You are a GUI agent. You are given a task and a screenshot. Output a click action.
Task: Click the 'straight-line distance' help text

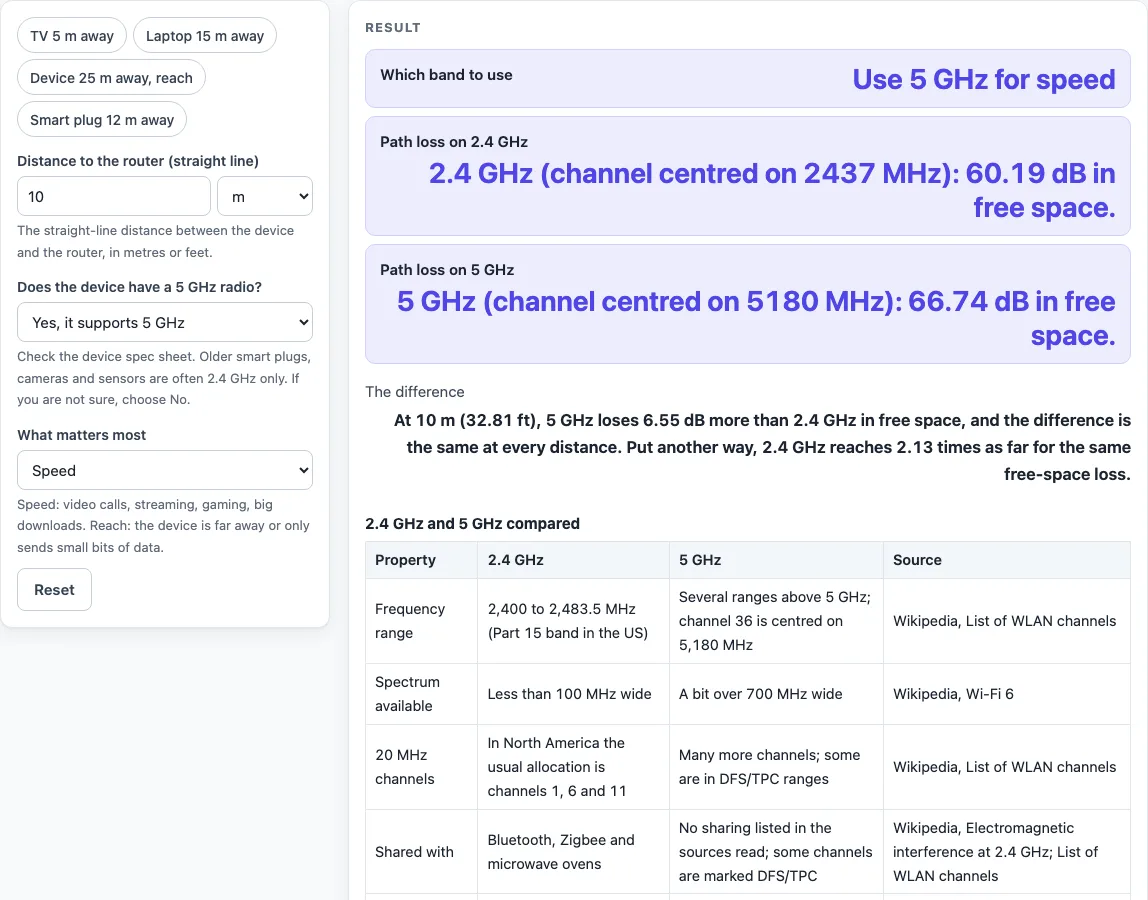pyautogui.click(x=155, y=241)
